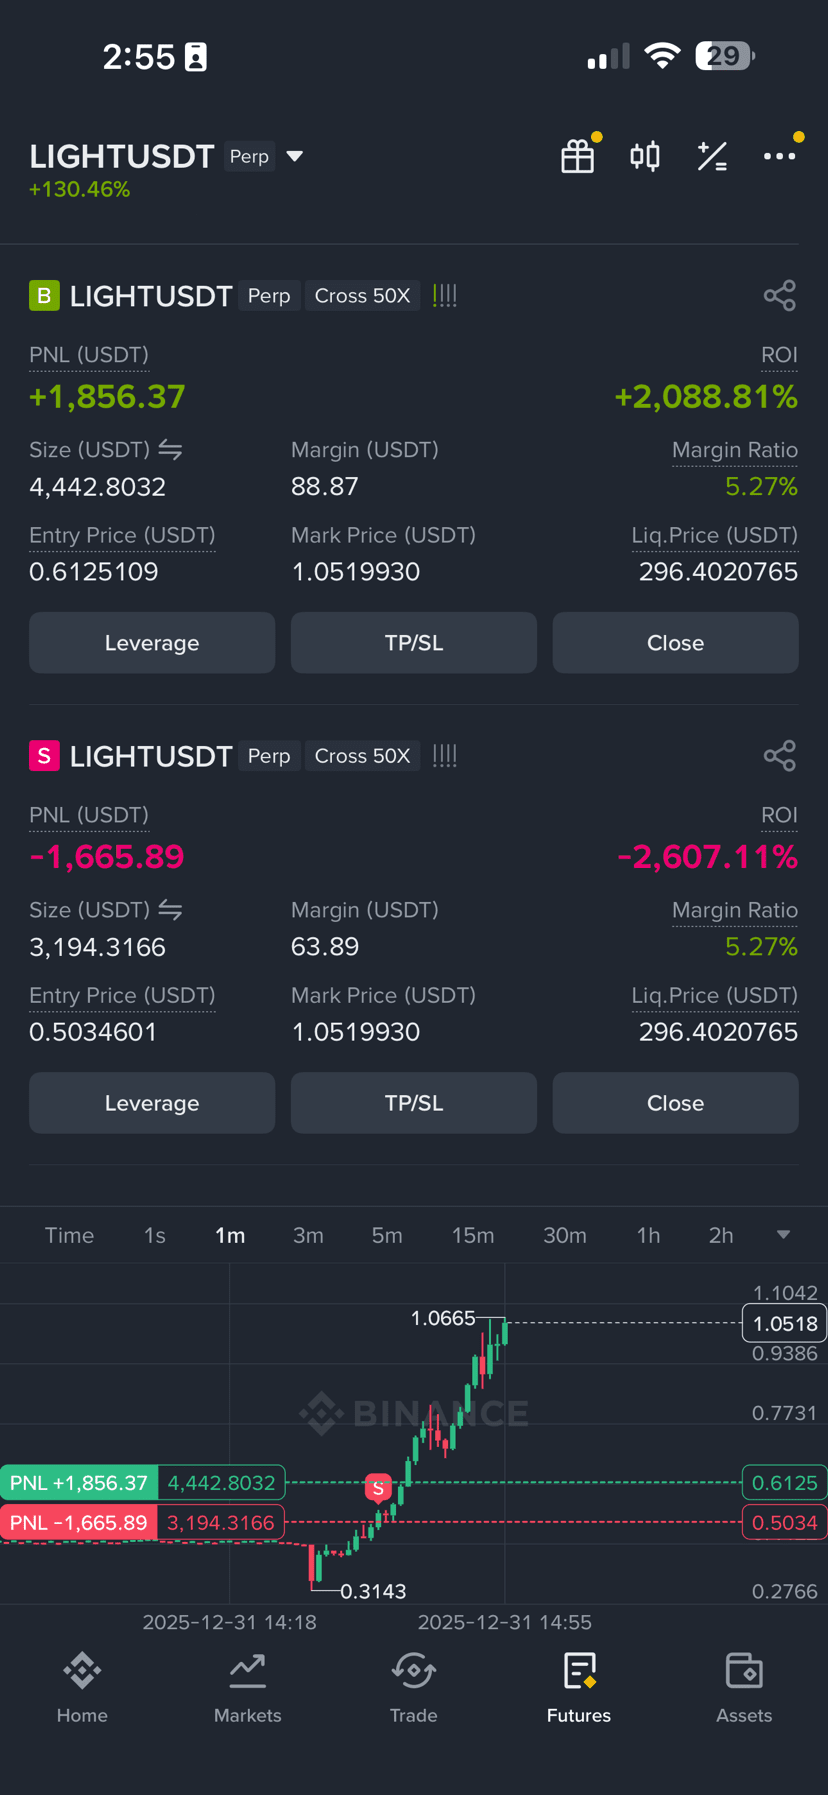Expand more chart intervals arrow
This screenshot has height=1795, width=828.
click(784, 1236)
